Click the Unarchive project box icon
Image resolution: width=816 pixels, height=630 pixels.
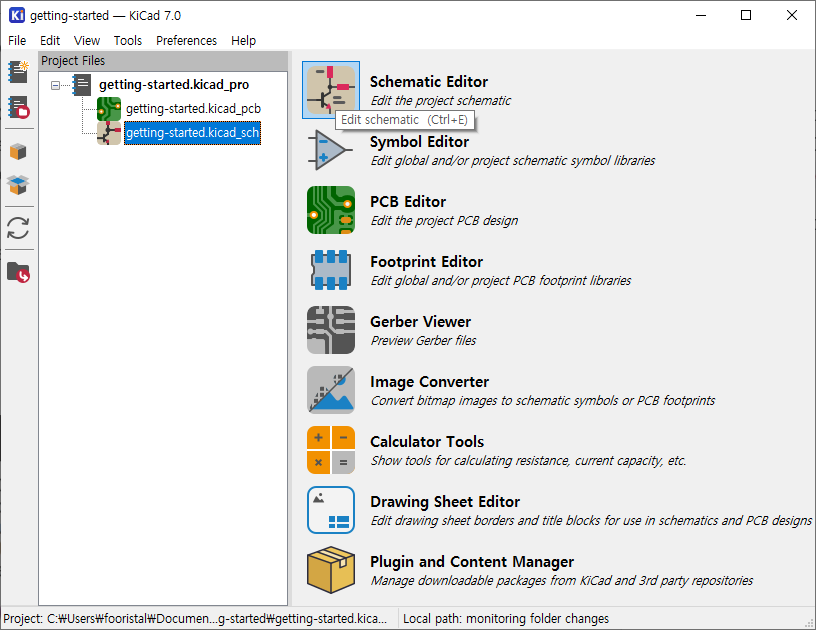(x=18, y=185)
